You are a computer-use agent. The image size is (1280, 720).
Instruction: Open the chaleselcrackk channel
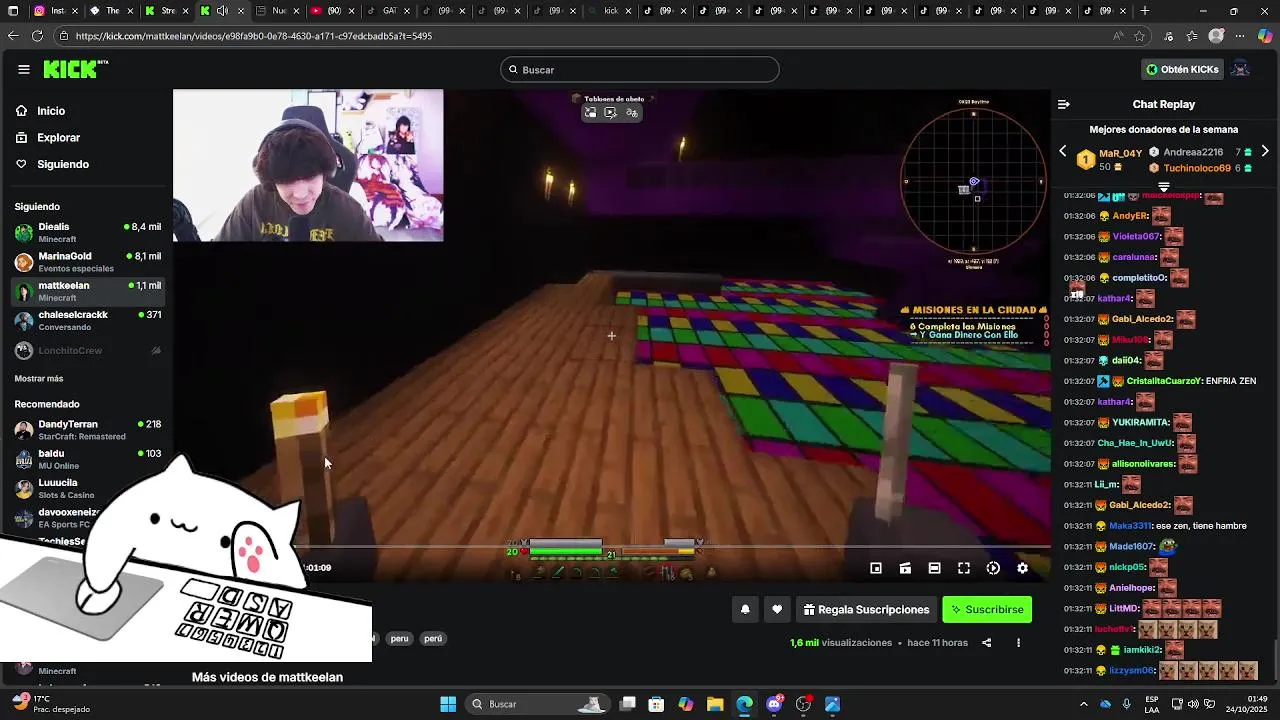pos(88,320)
